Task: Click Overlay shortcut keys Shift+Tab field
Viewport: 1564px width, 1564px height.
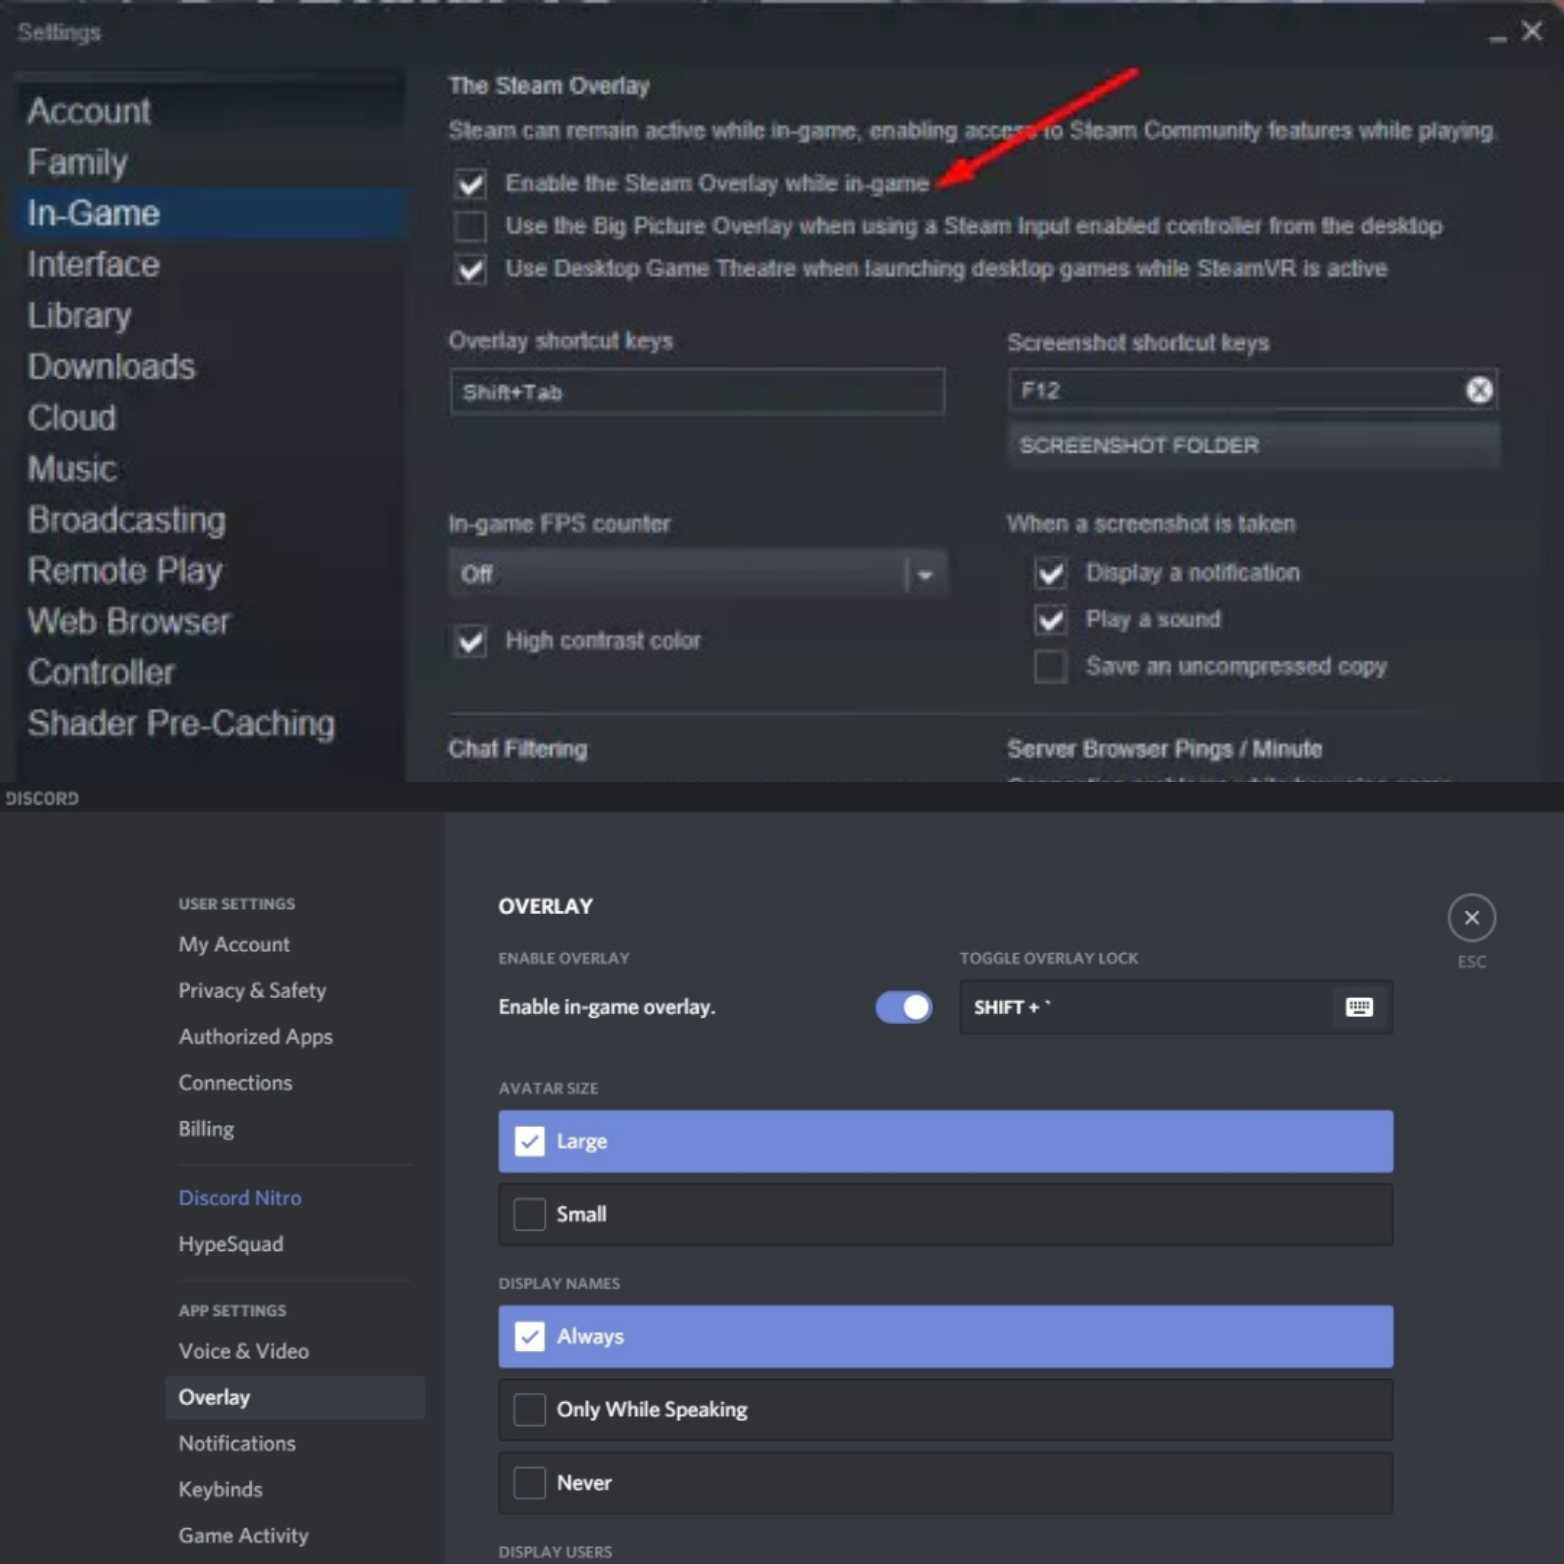Action: click(697, 392)
